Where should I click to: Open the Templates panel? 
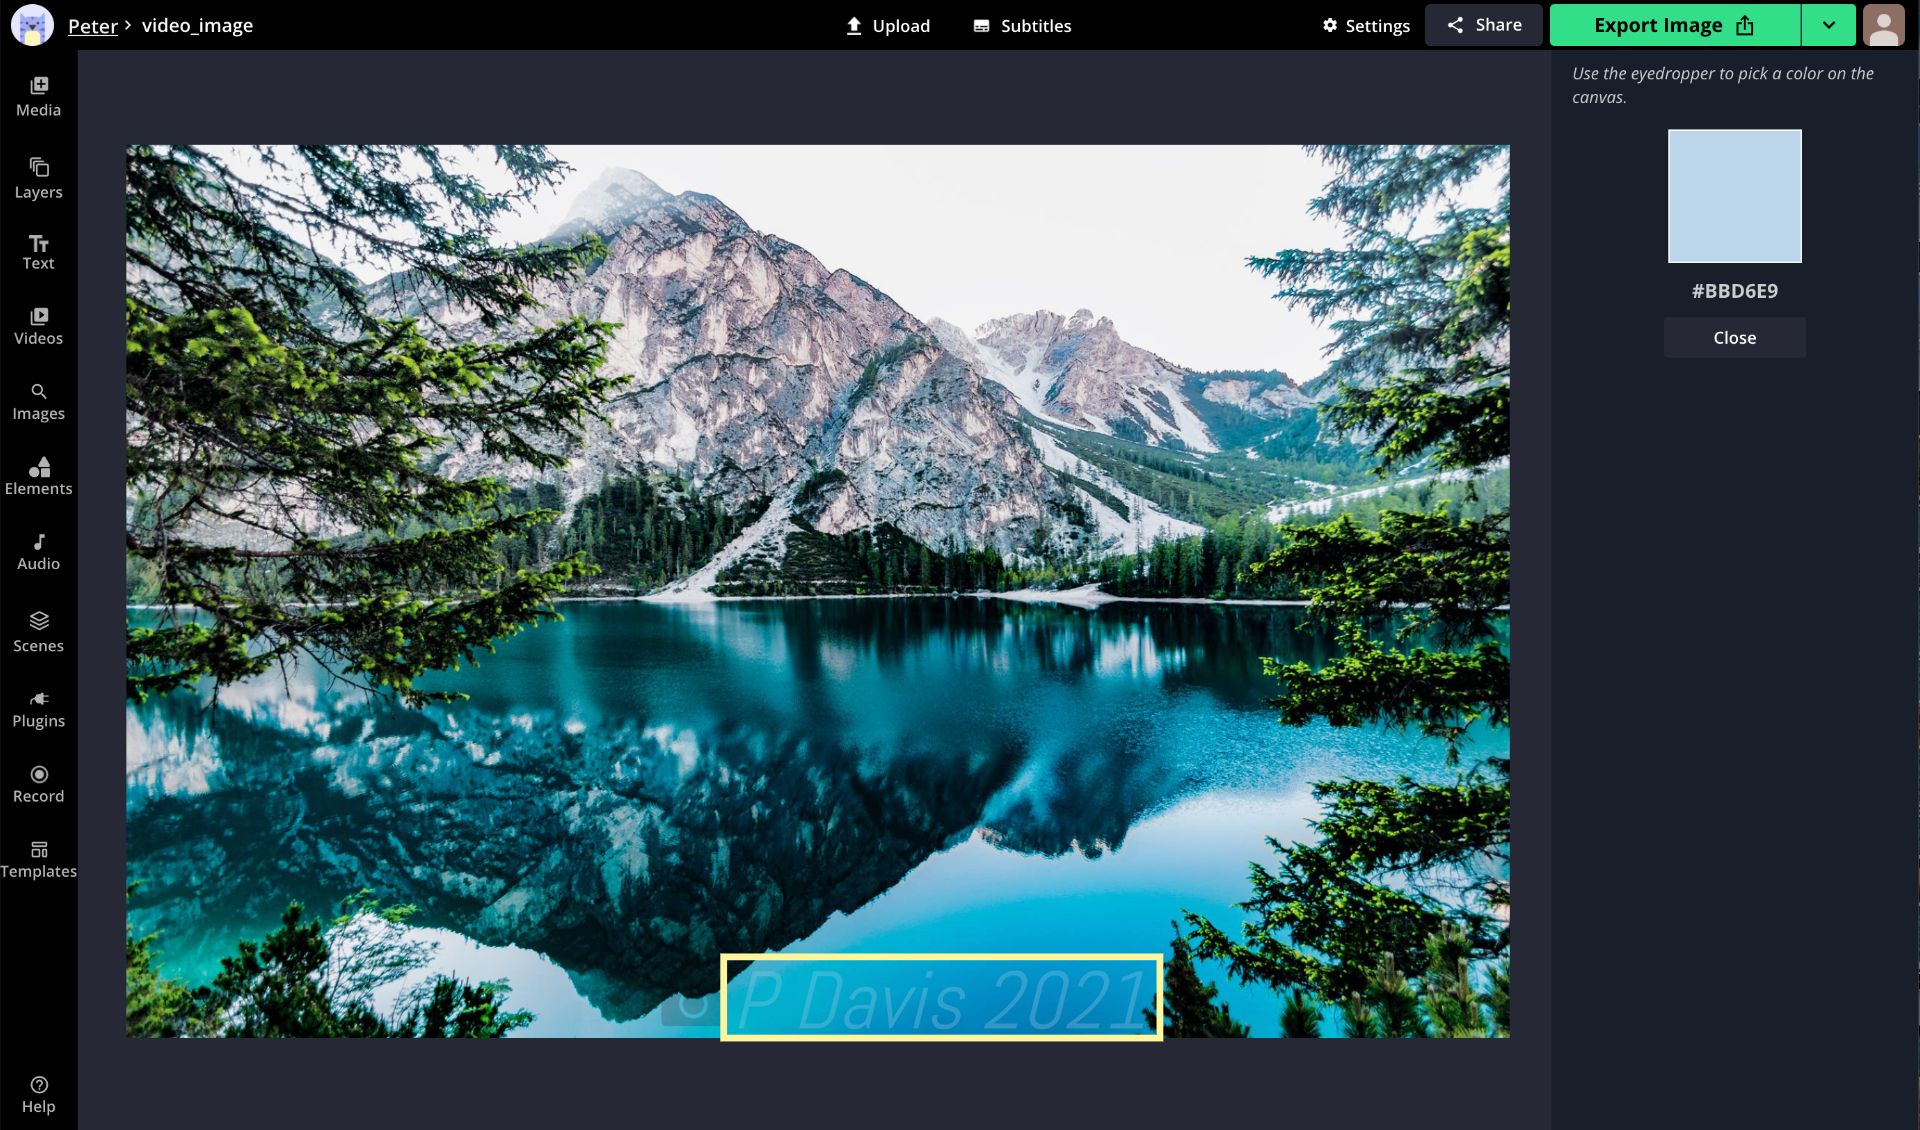point(38,858)
